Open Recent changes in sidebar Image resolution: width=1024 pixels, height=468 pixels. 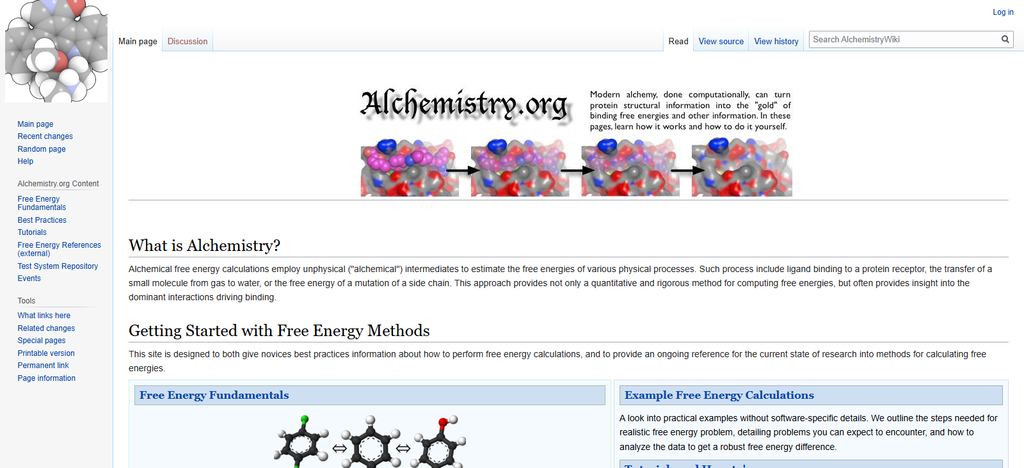pyautogui.click(x=45, y=136)
